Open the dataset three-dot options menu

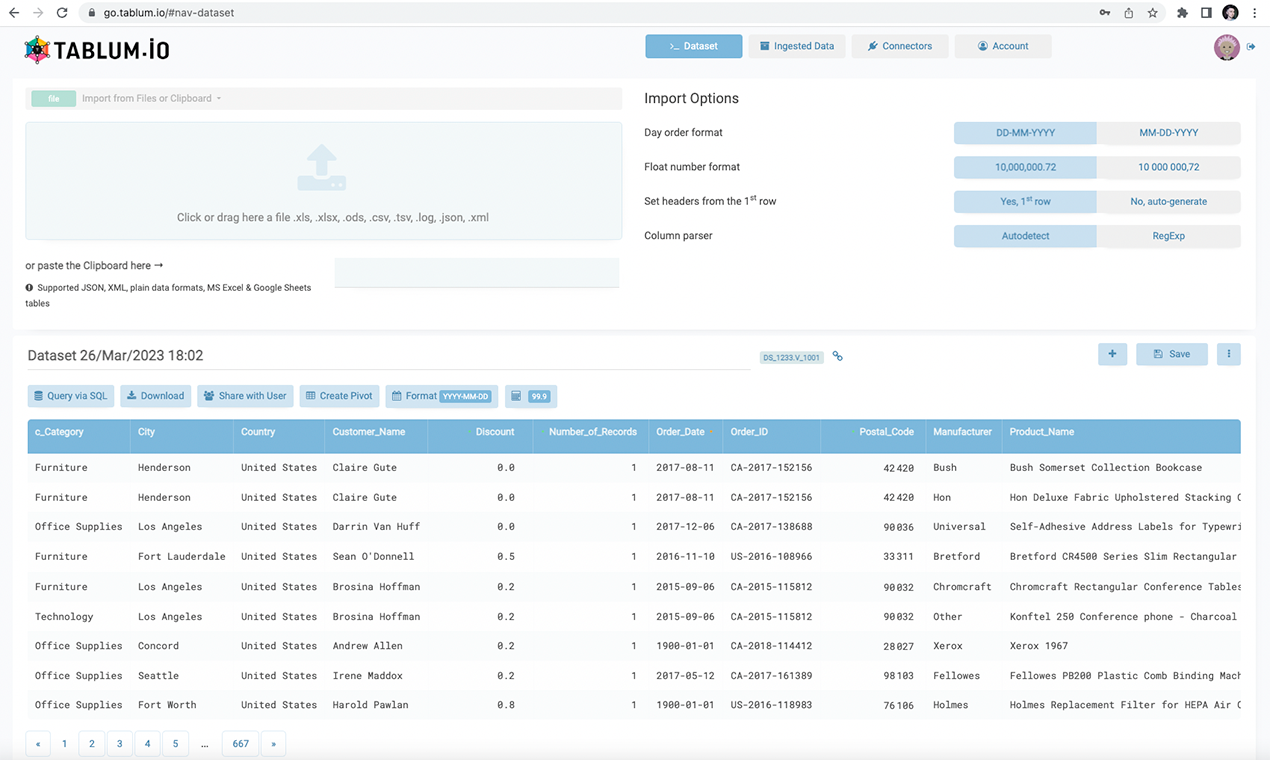1229,354
